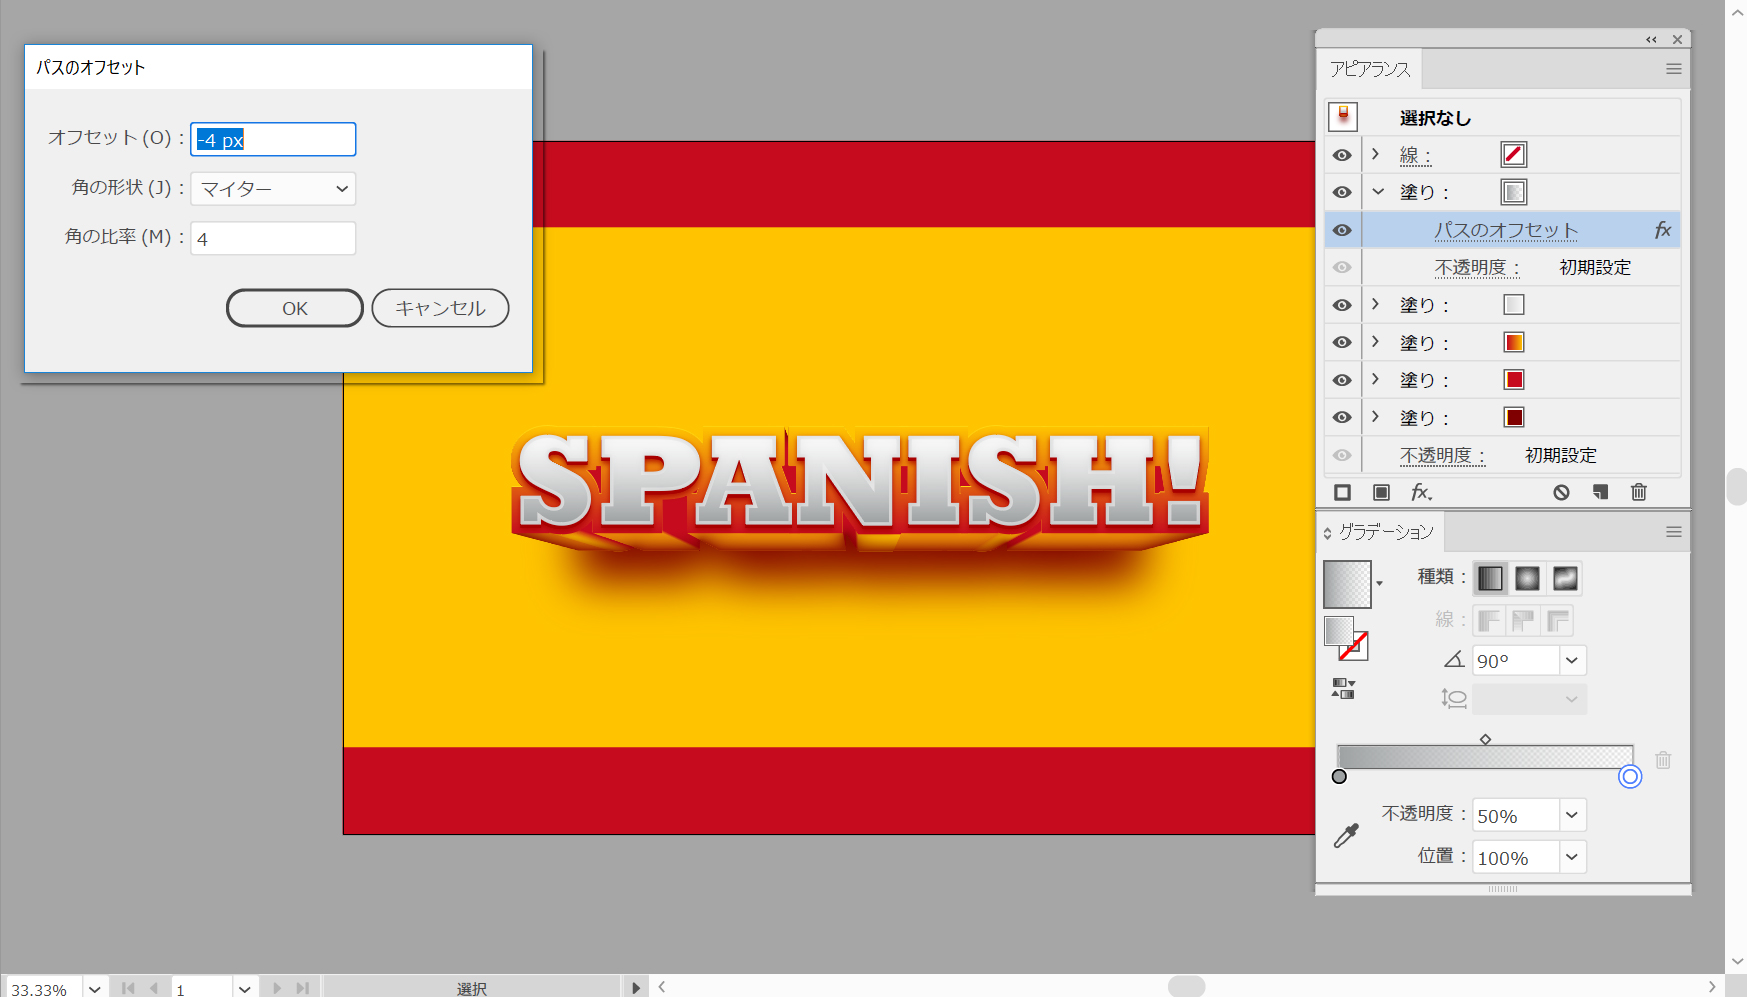
Task: Click the reverse gradient icon
Action: [x=1343, y=688]
